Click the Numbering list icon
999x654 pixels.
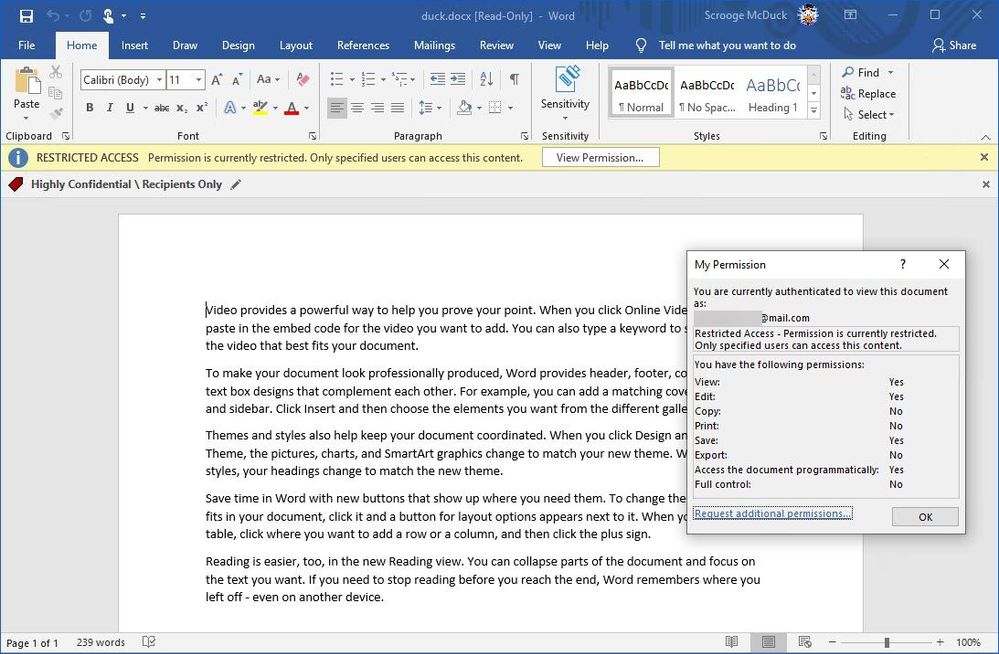click(368, 80)
